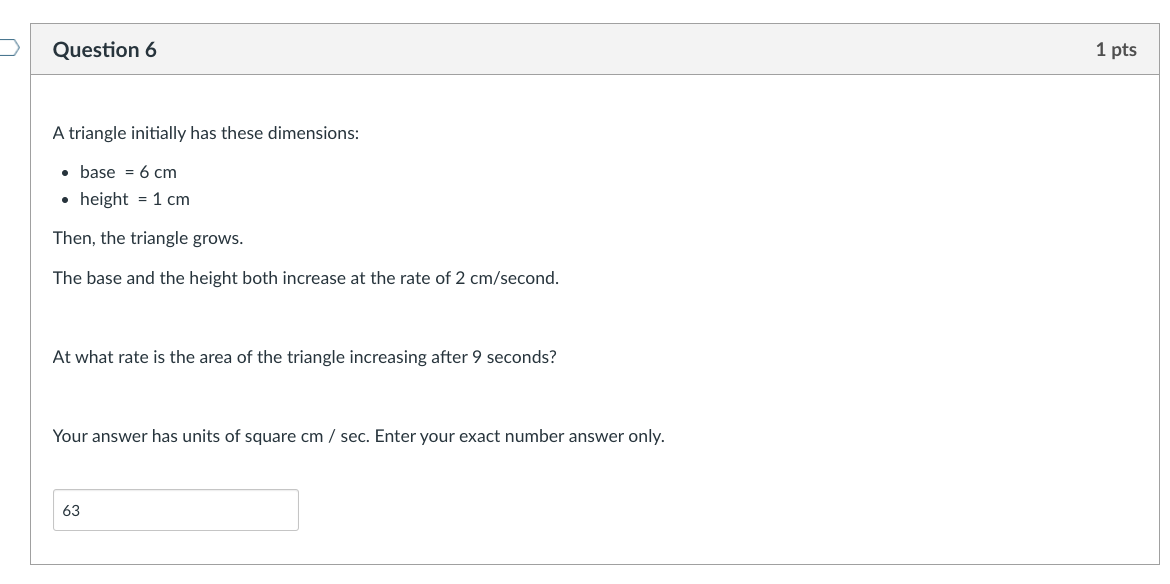Click the "Then, the triangle grows." sentence
Screen dimensions: 1170x584
(147, 239)
